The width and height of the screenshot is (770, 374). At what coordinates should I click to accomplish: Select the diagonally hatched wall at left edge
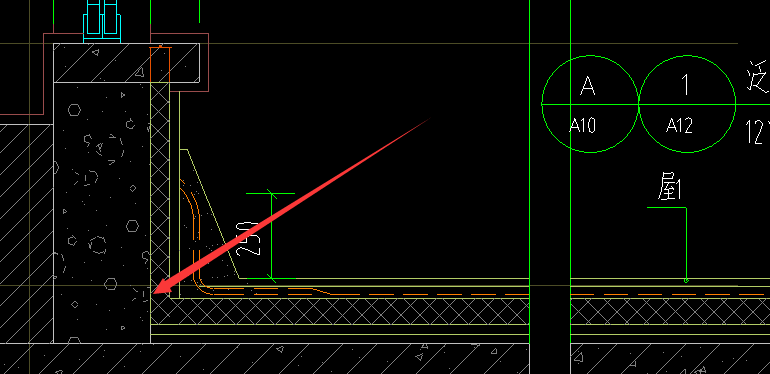[27, 234]
